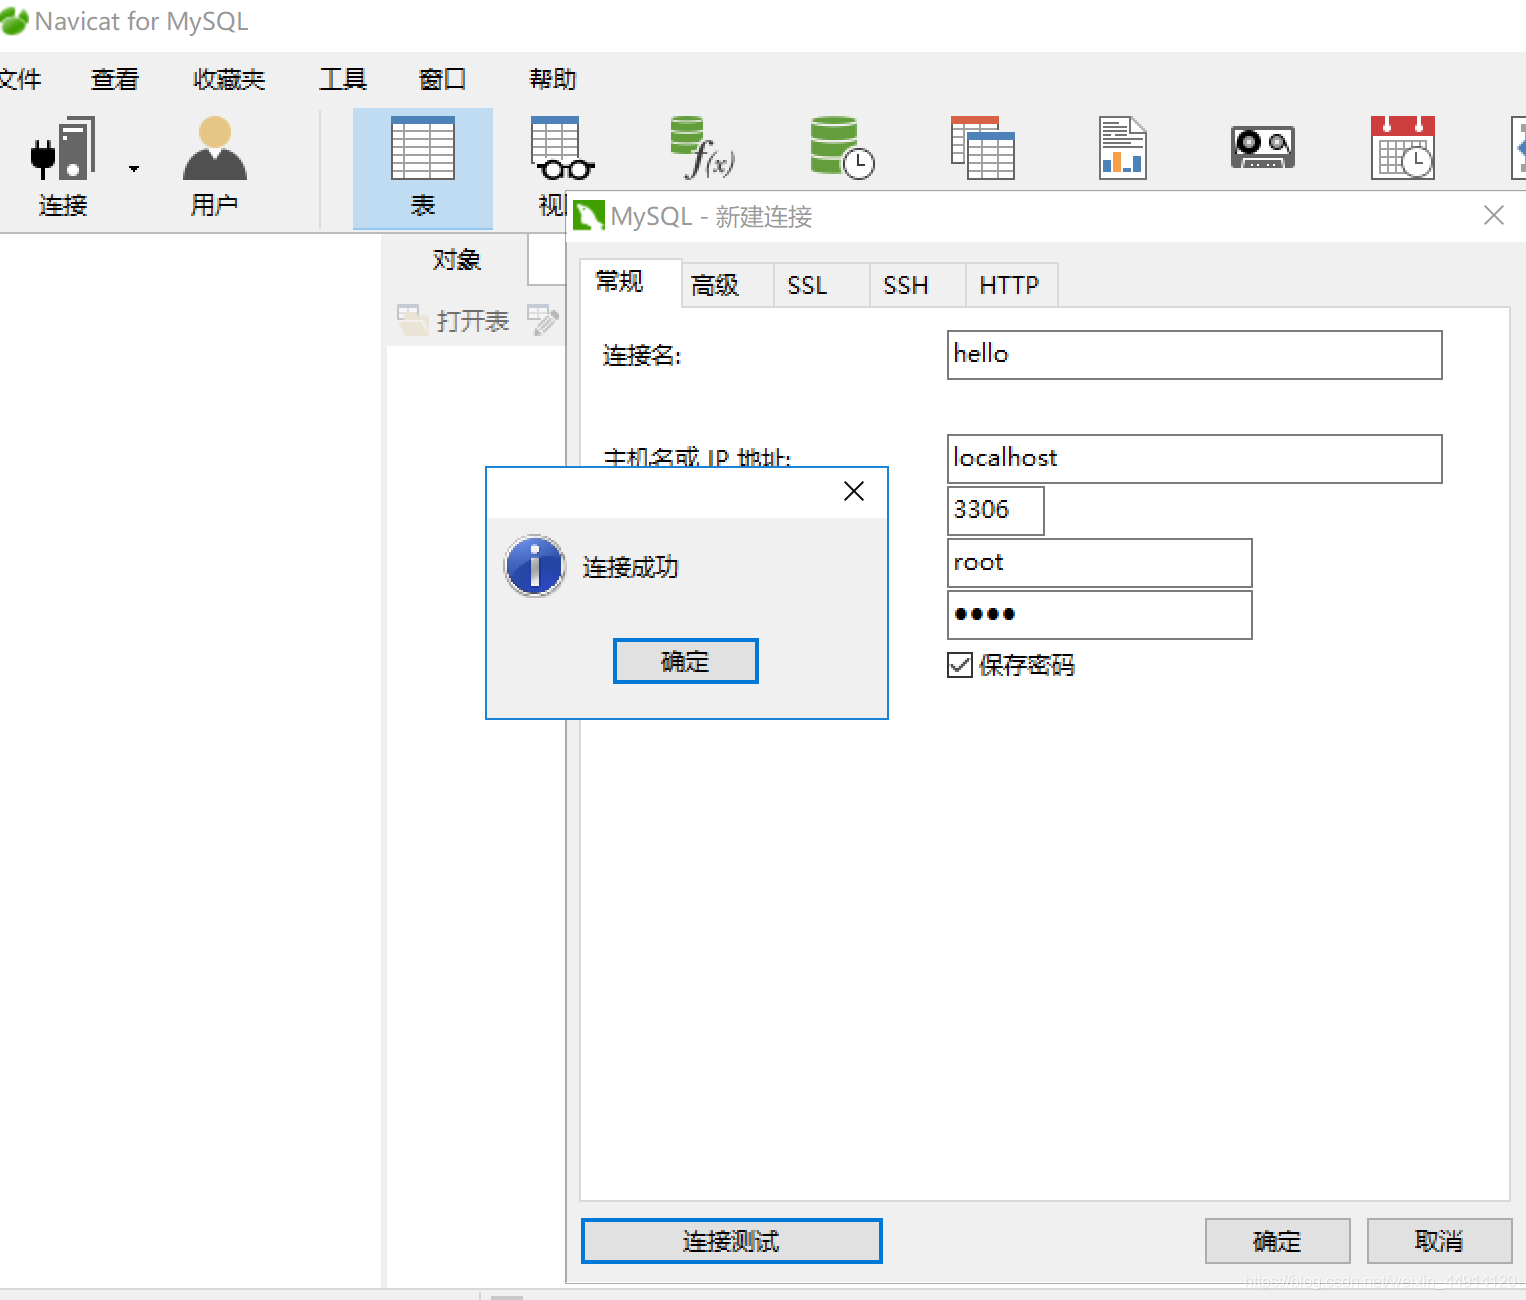This screenshot has height=1300, width=1526.
Task: Click the Design Table pencil icon
Action: pyautogui.click(x=543, y=320)
